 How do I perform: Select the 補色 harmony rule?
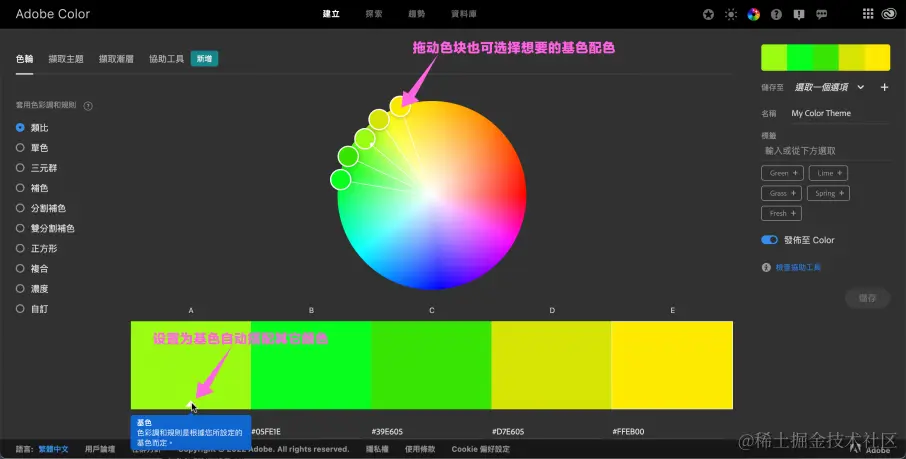tap(32, 188)
